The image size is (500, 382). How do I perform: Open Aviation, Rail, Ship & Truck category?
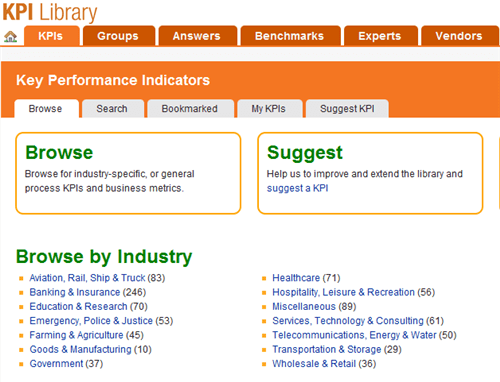point(87,278)
